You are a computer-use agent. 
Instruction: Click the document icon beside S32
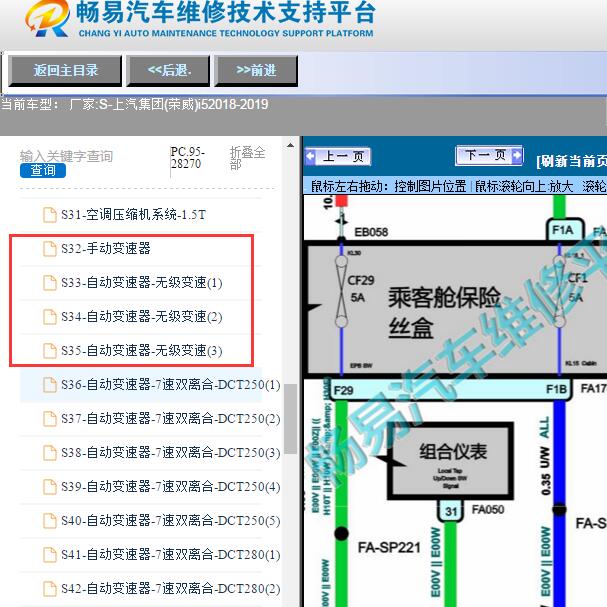(x=50, y=249)
